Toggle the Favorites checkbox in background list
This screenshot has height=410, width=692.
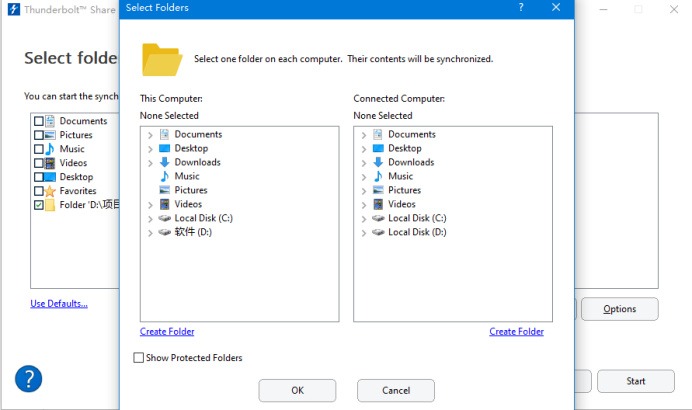pos(39,191)
